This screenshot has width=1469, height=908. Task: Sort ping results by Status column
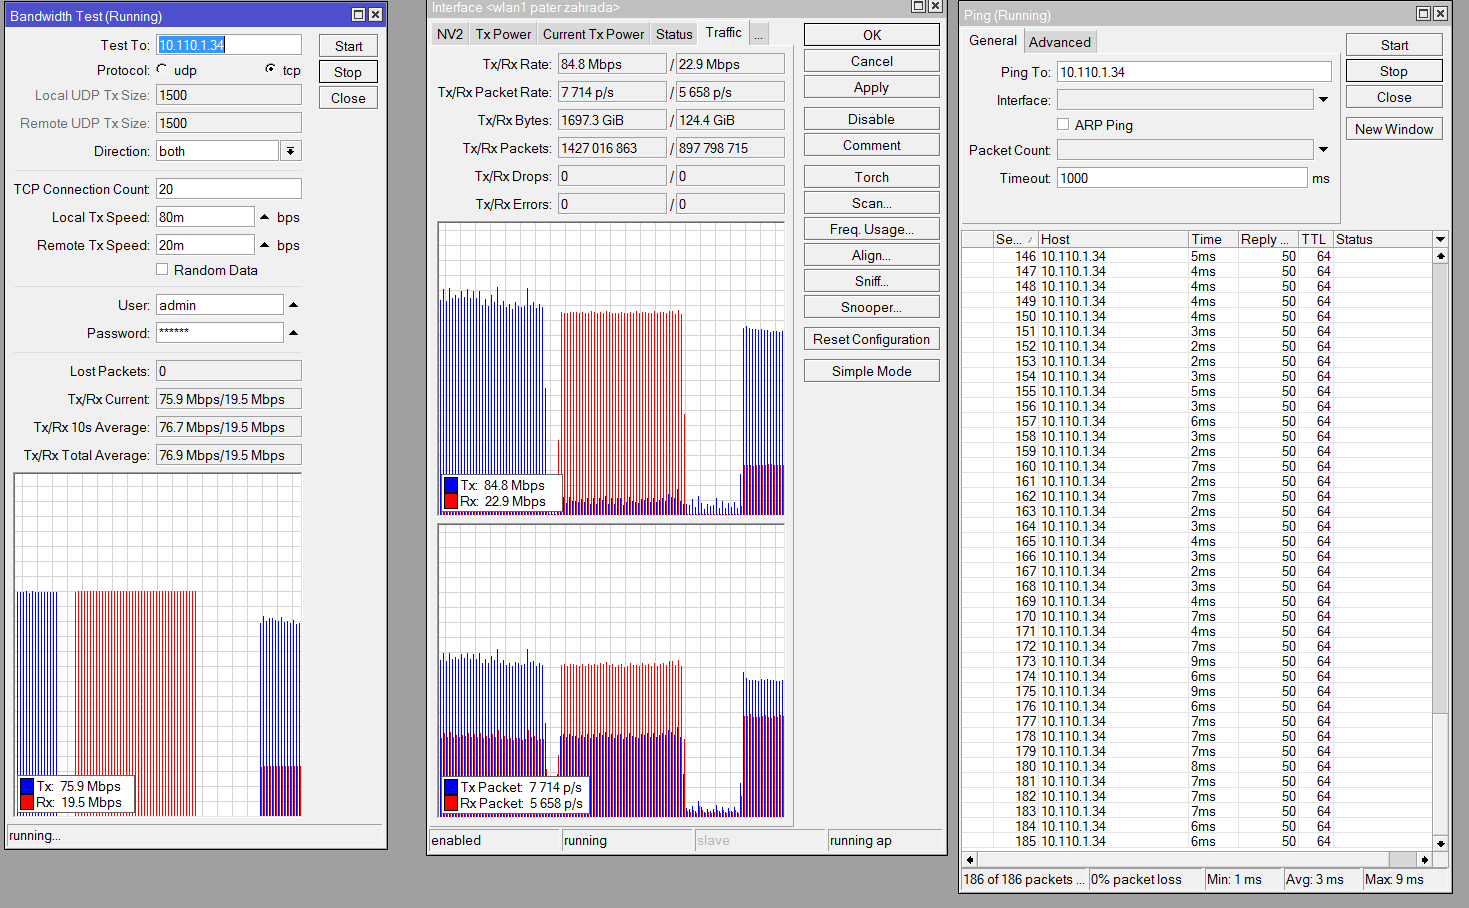1382,239
